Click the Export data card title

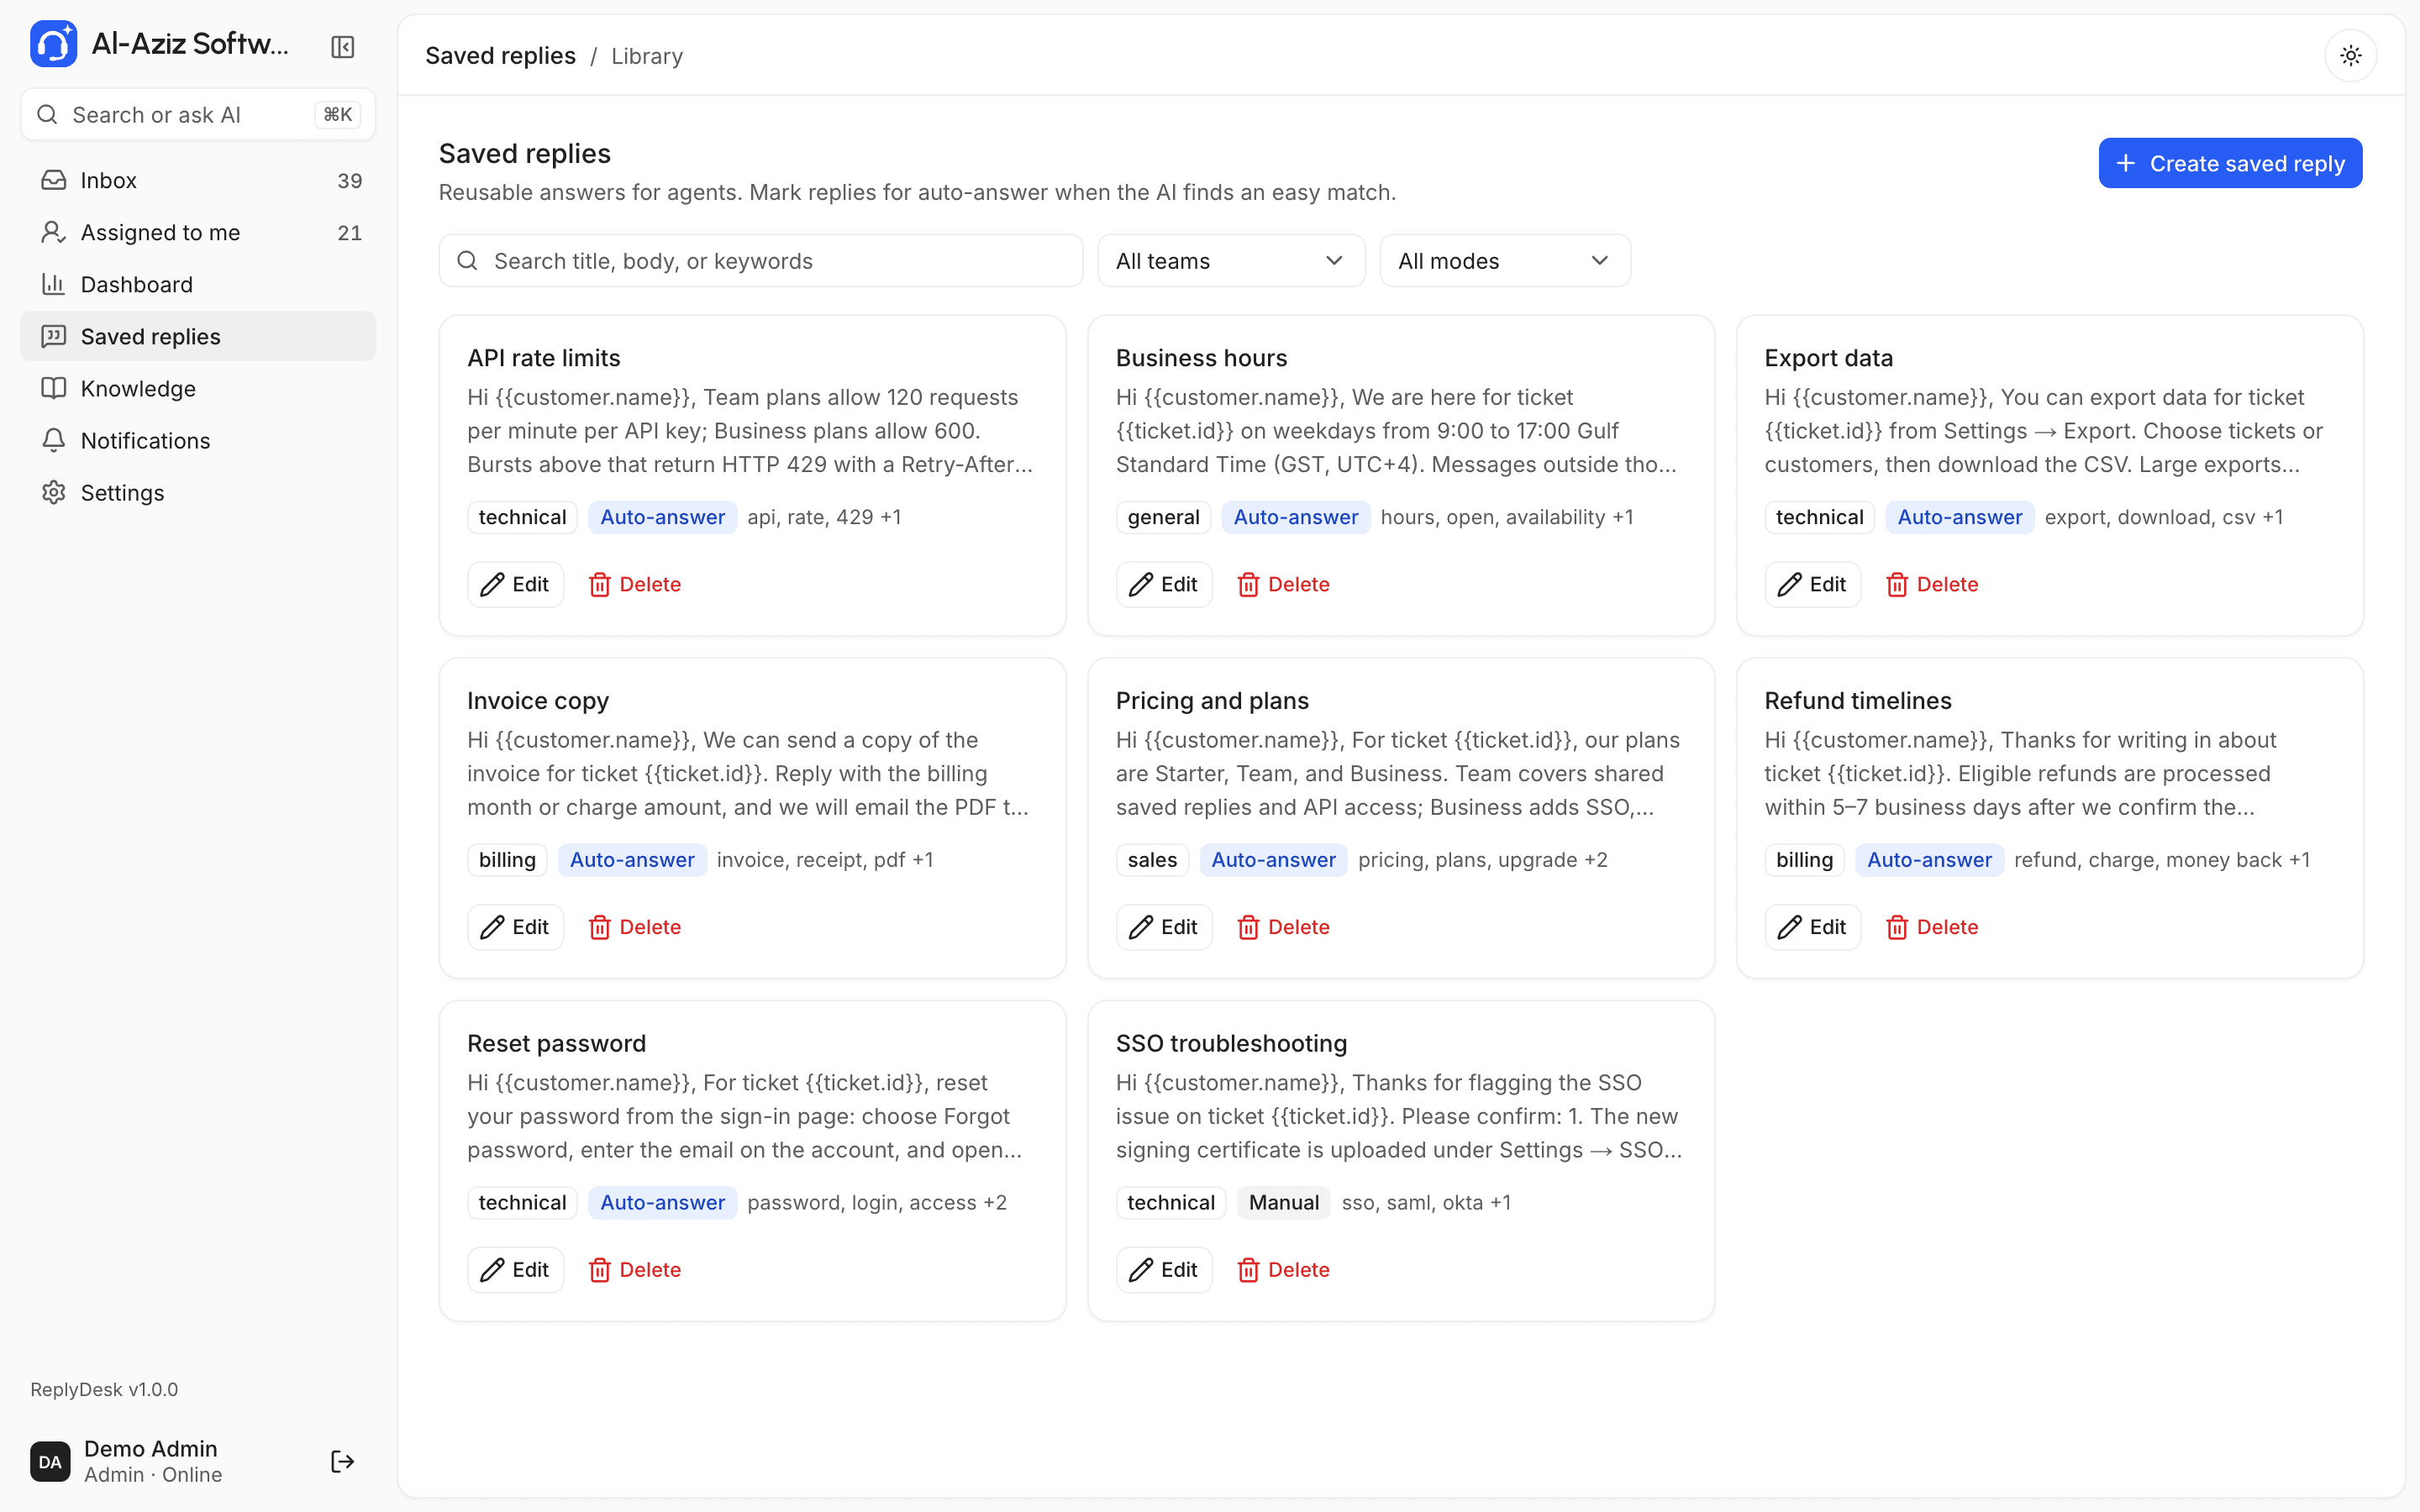(1828, 358)
